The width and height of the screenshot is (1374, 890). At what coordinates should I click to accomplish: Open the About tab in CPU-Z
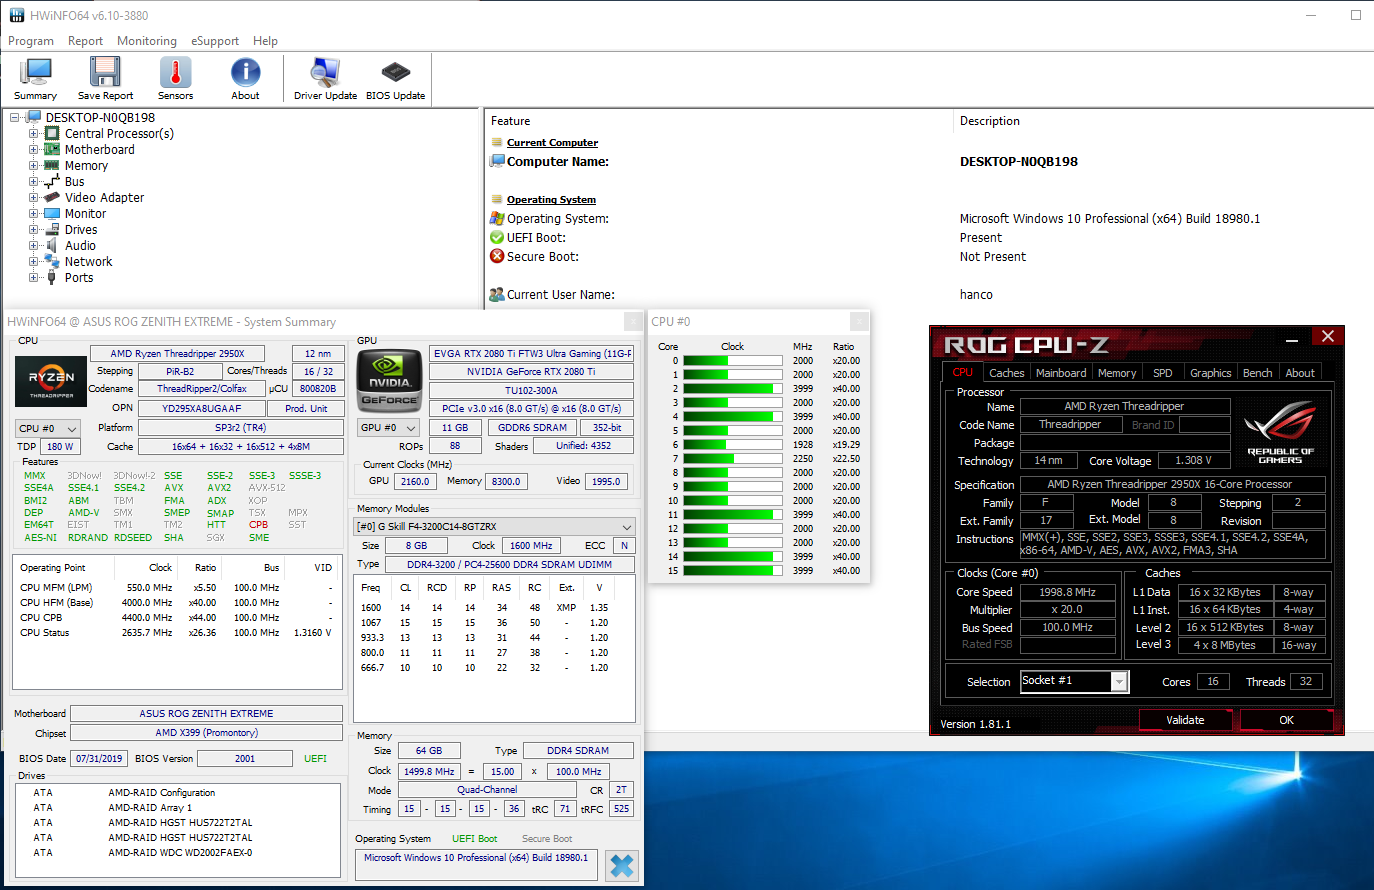click(1300, 373)
